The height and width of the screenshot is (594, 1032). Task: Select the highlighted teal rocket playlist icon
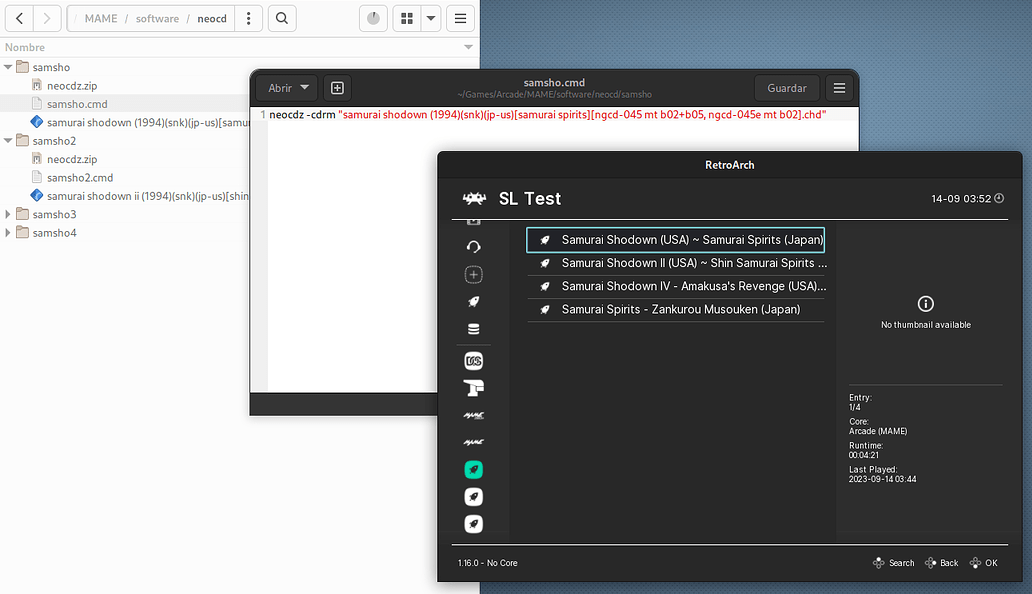point(473,469)
